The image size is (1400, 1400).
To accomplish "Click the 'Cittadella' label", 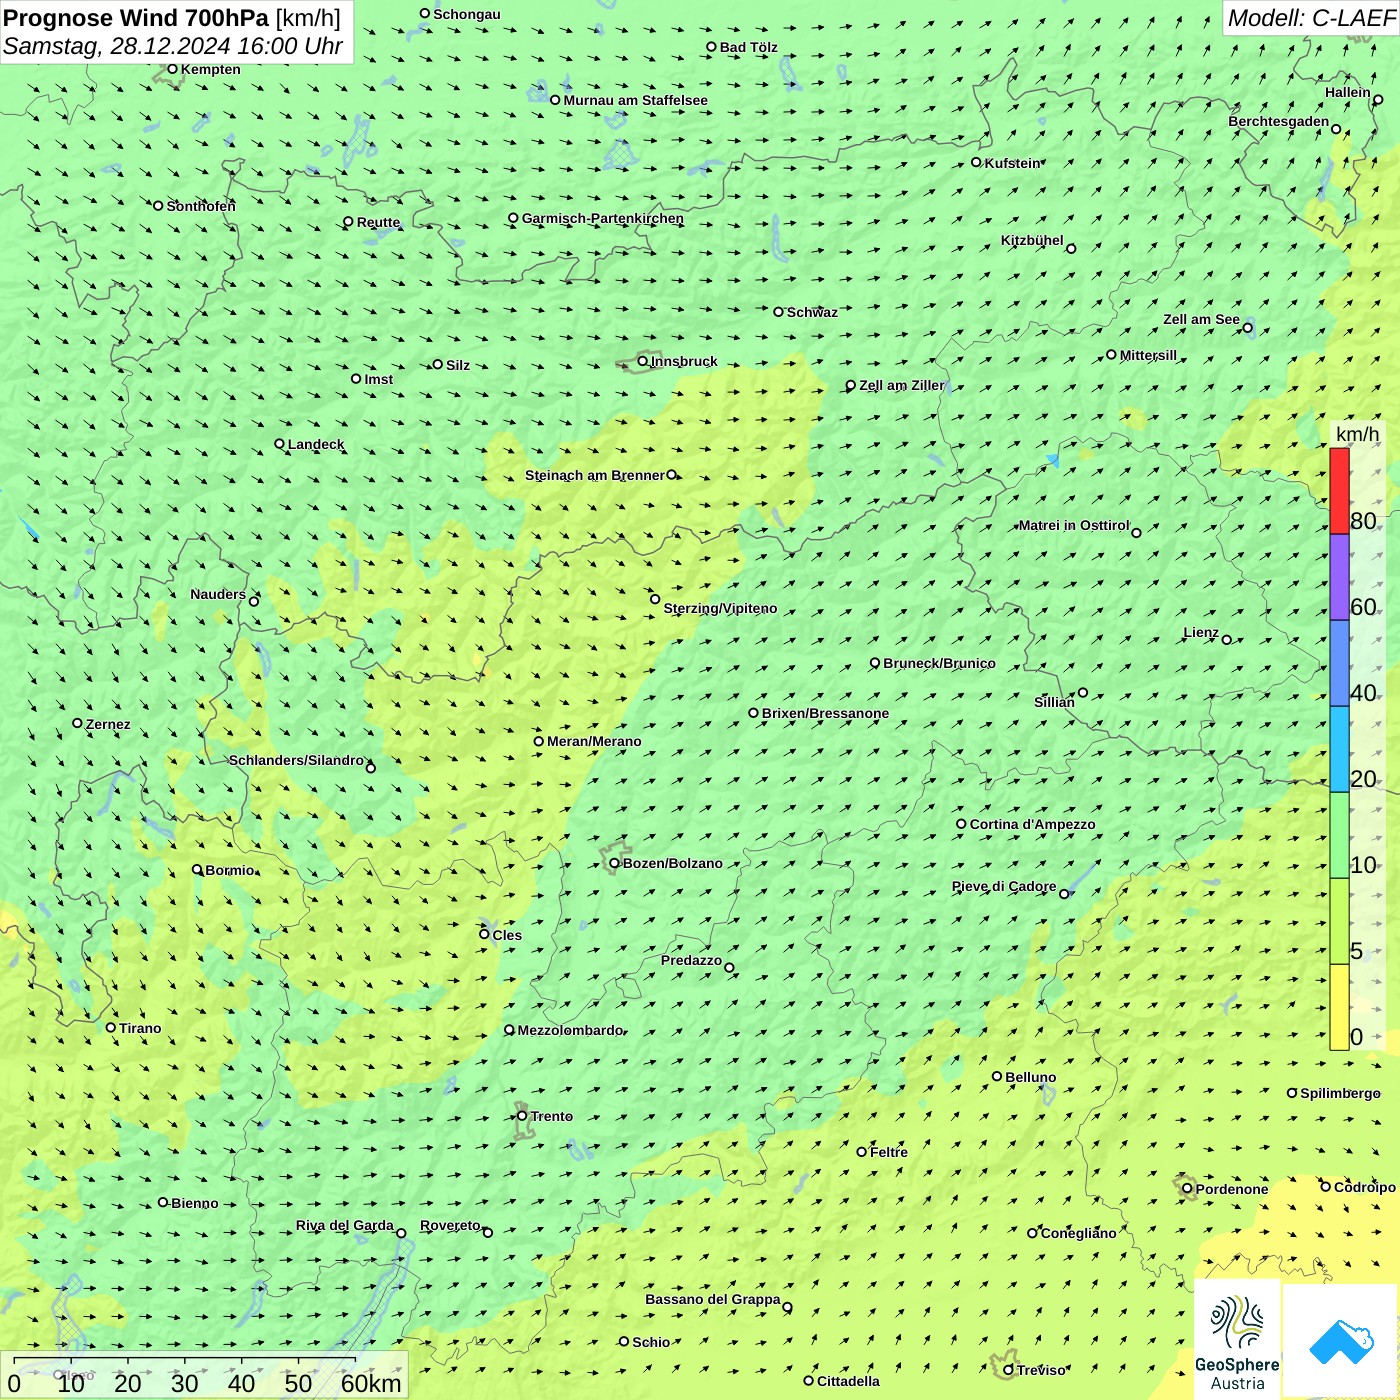I will pyautogui.click(x=848, y=1381).
